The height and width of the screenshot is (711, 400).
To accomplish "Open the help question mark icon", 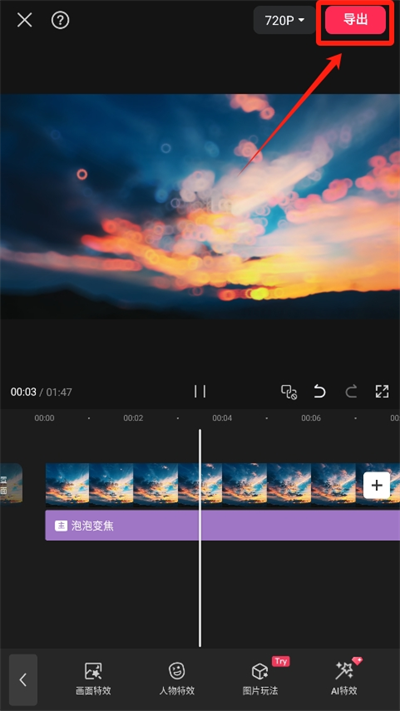I will [60, 20].
